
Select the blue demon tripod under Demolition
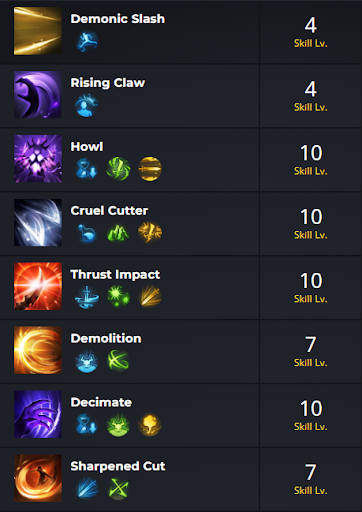[x=86, y=361]
